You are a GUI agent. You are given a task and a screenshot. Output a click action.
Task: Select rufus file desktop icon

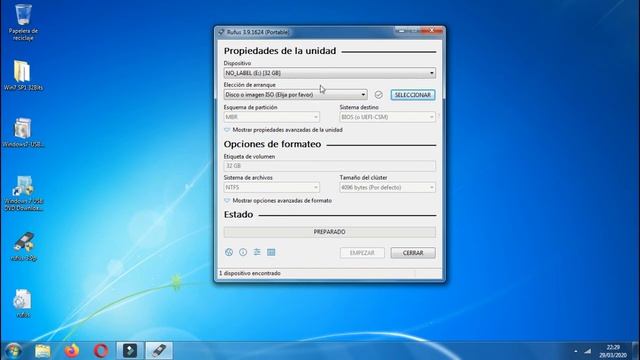tap(23, 303)
